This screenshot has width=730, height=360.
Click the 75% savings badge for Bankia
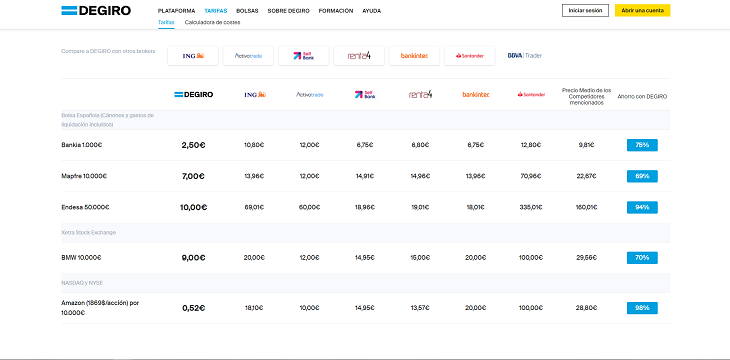[x=642, y=145]
